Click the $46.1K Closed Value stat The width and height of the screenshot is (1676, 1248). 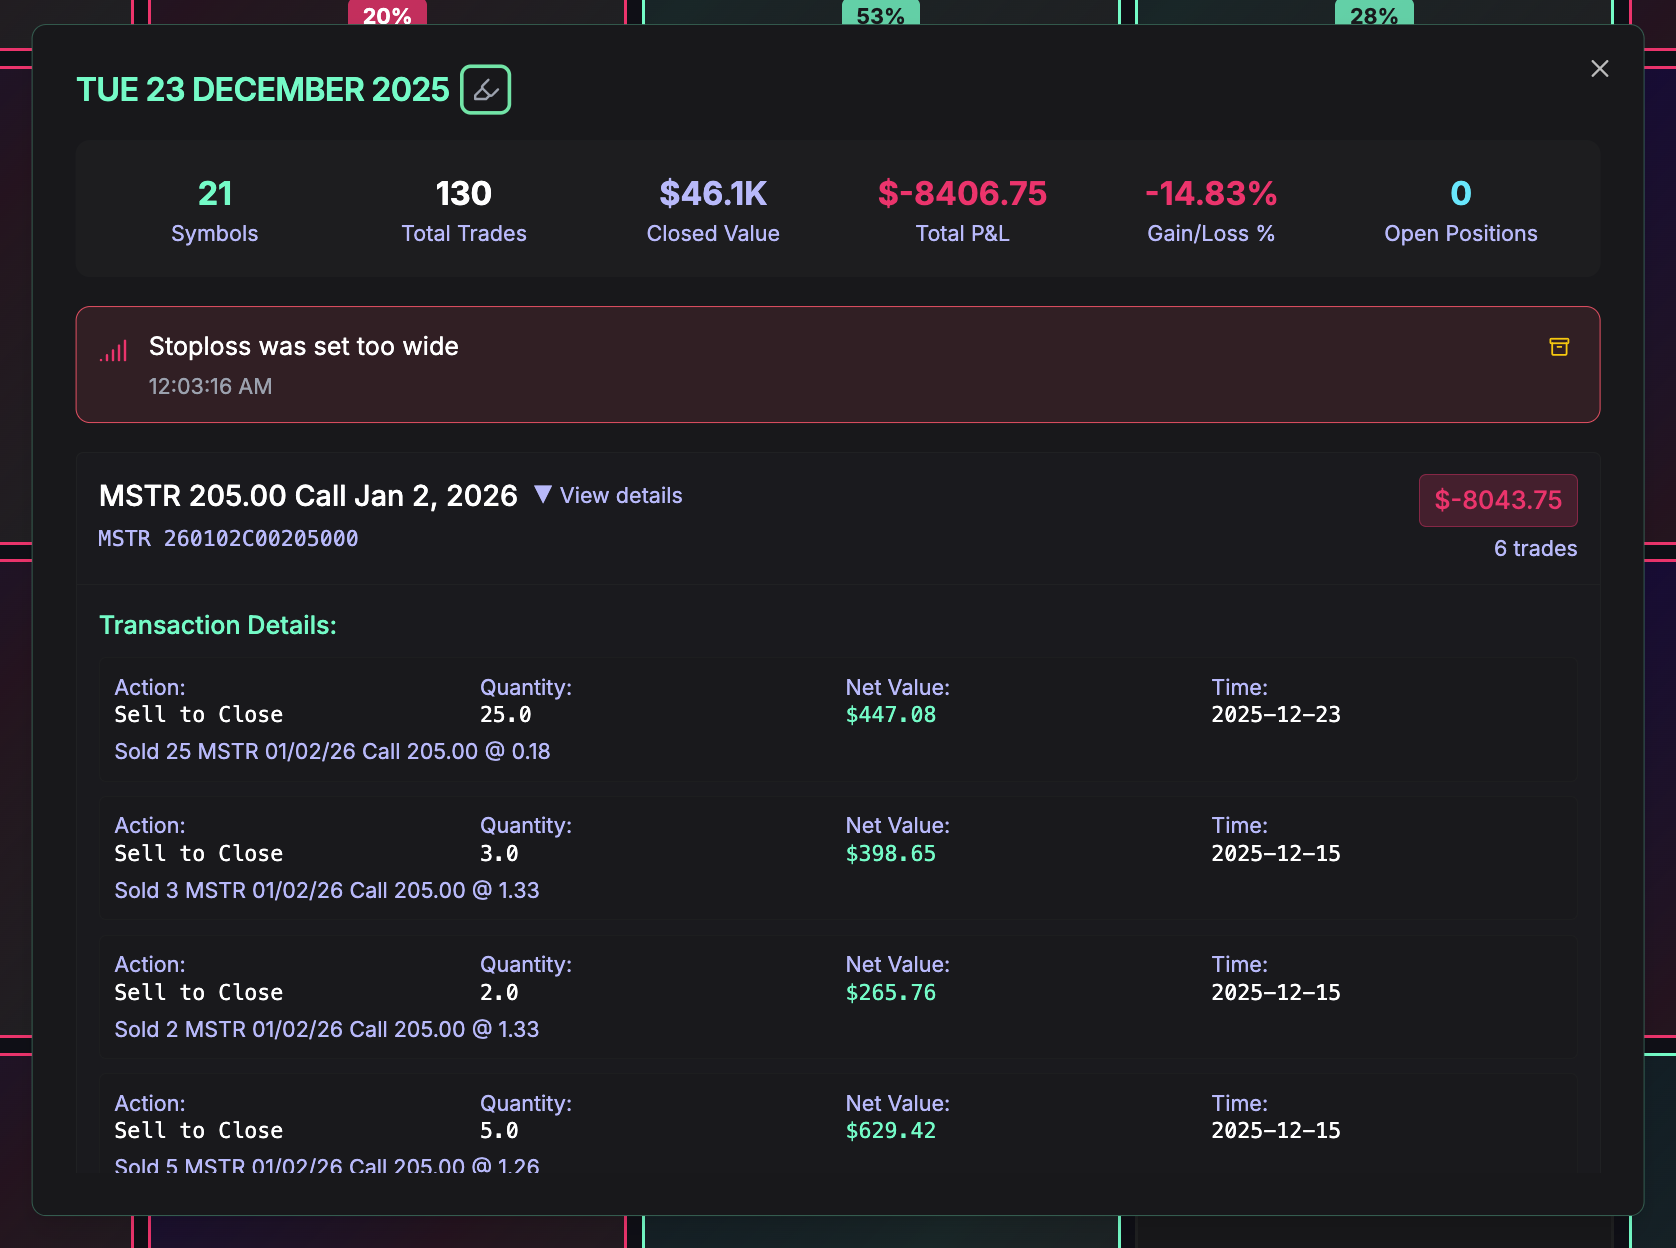tap(713, 209)
